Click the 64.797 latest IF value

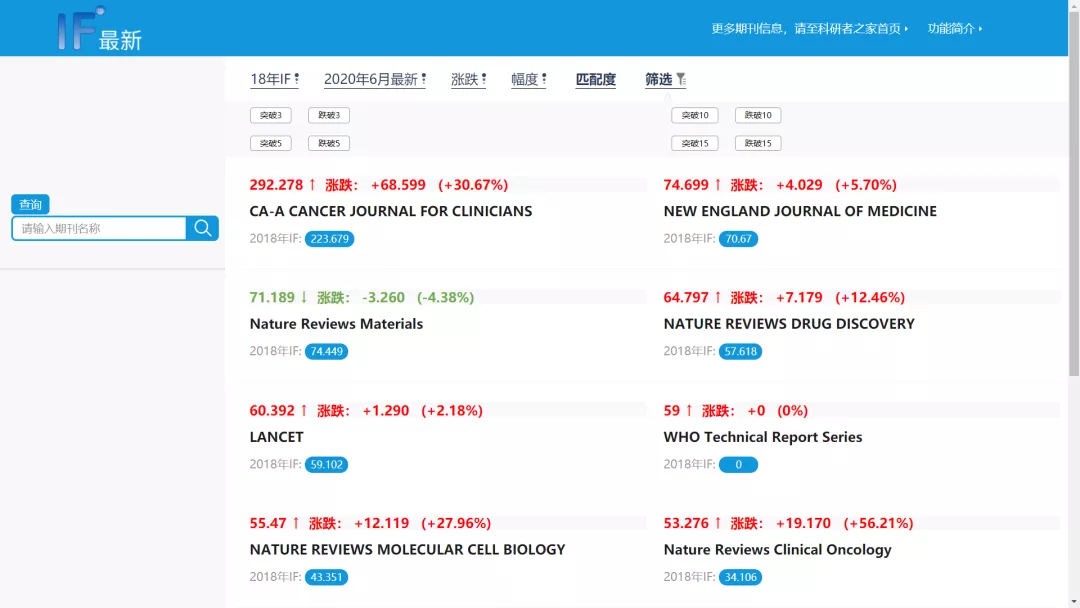click(686, 297)
